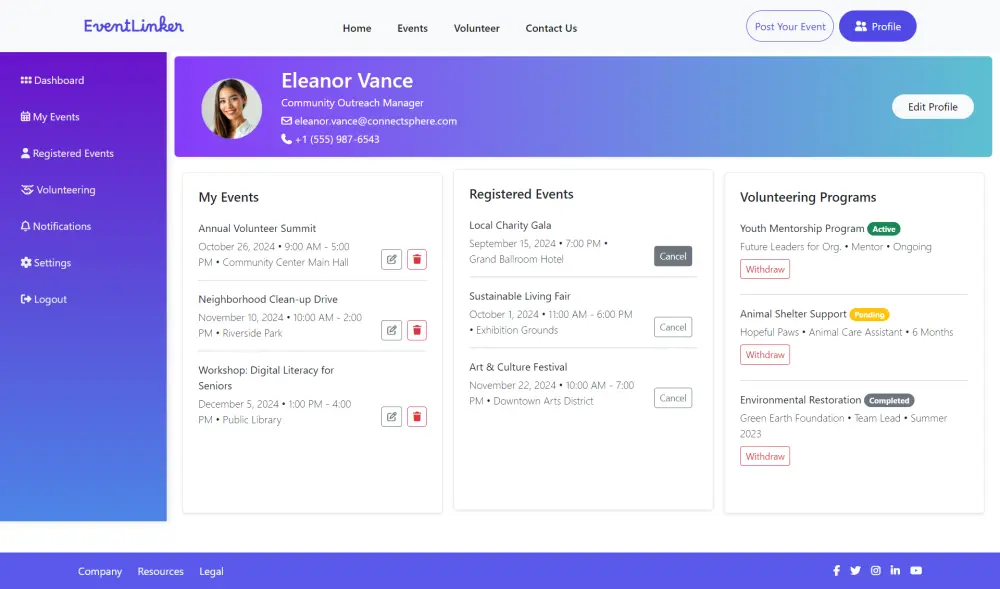This screenshot has height=589, width=1000.
Task: Click the Post Your Event button
Action: click(x=790, y=26)
